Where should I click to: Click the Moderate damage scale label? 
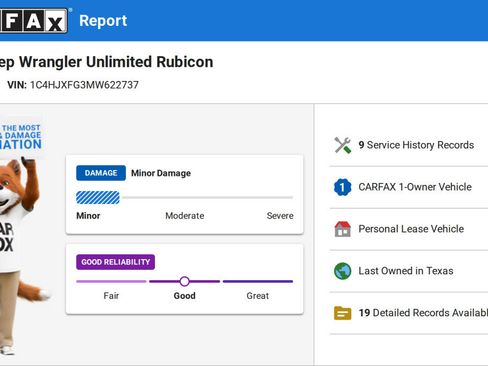click(x=185, y=216)
